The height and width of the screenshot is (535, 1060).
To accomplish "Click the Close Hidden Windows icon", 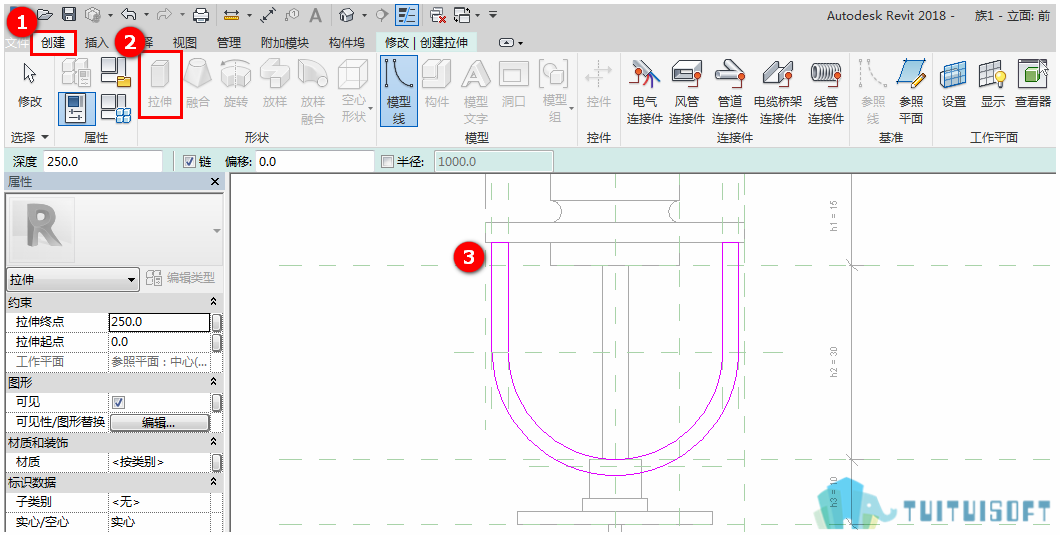I will 438,14.
